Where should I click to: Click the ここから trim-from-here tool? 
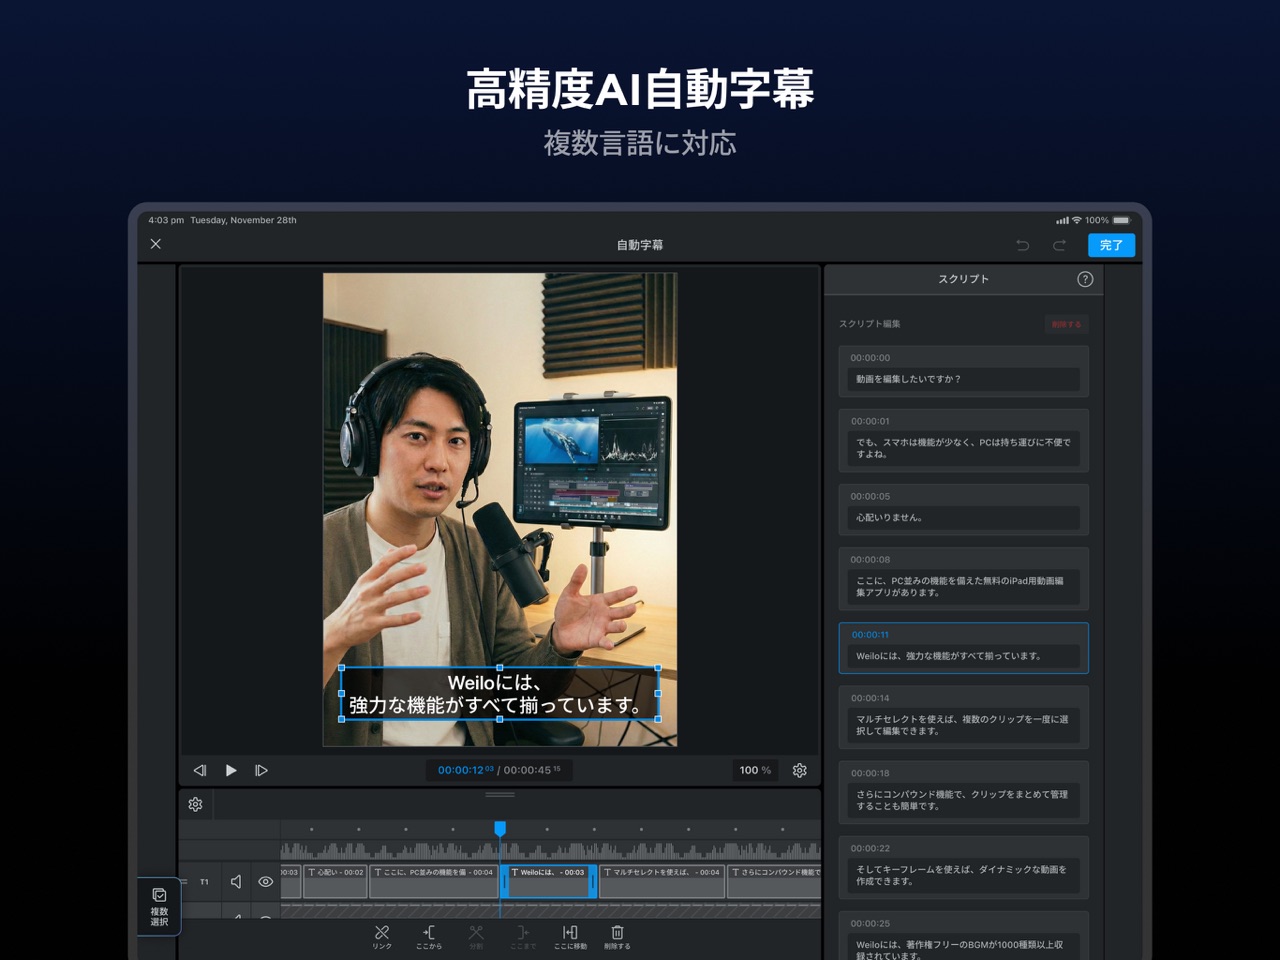click(429, 937)
